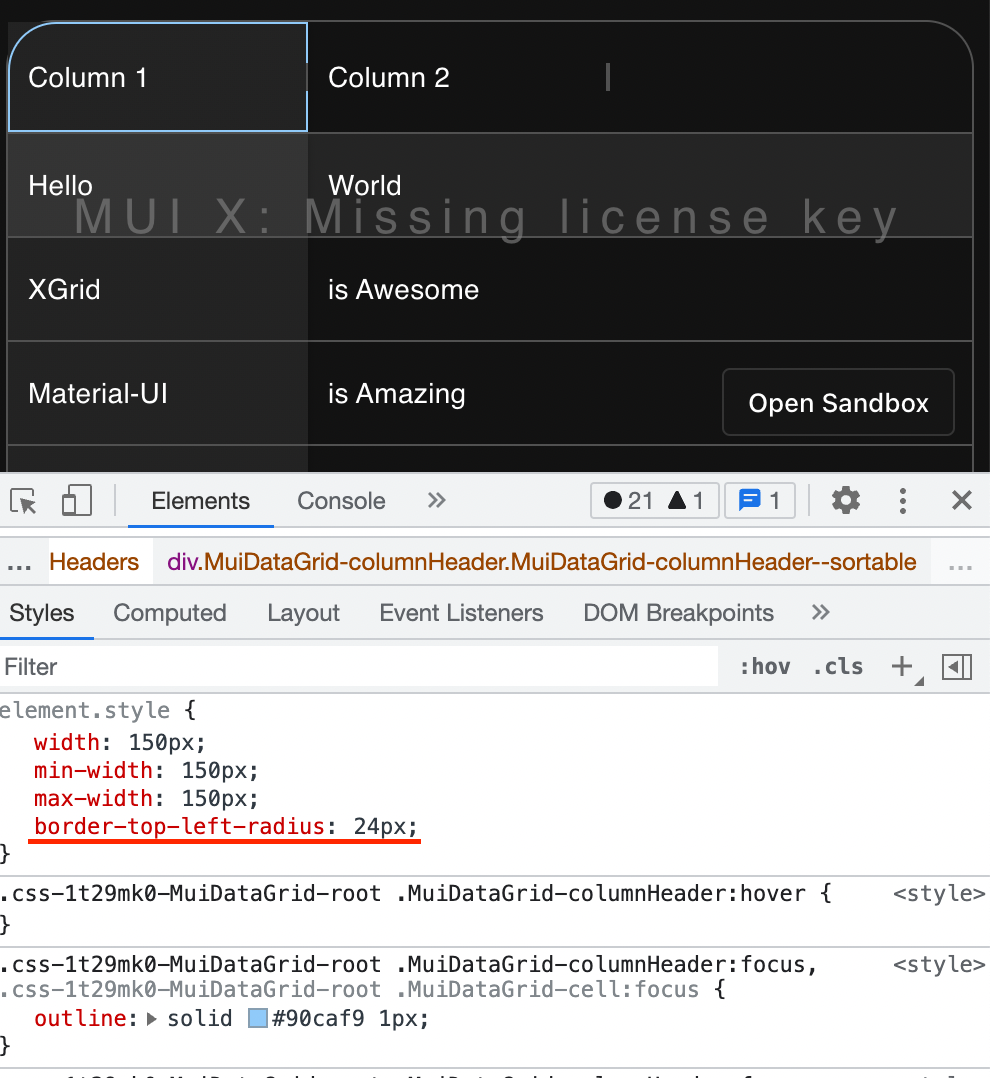Open the three-dot customize DevTools menu
Screen dimensions: 990x1078
click(902, 500)
